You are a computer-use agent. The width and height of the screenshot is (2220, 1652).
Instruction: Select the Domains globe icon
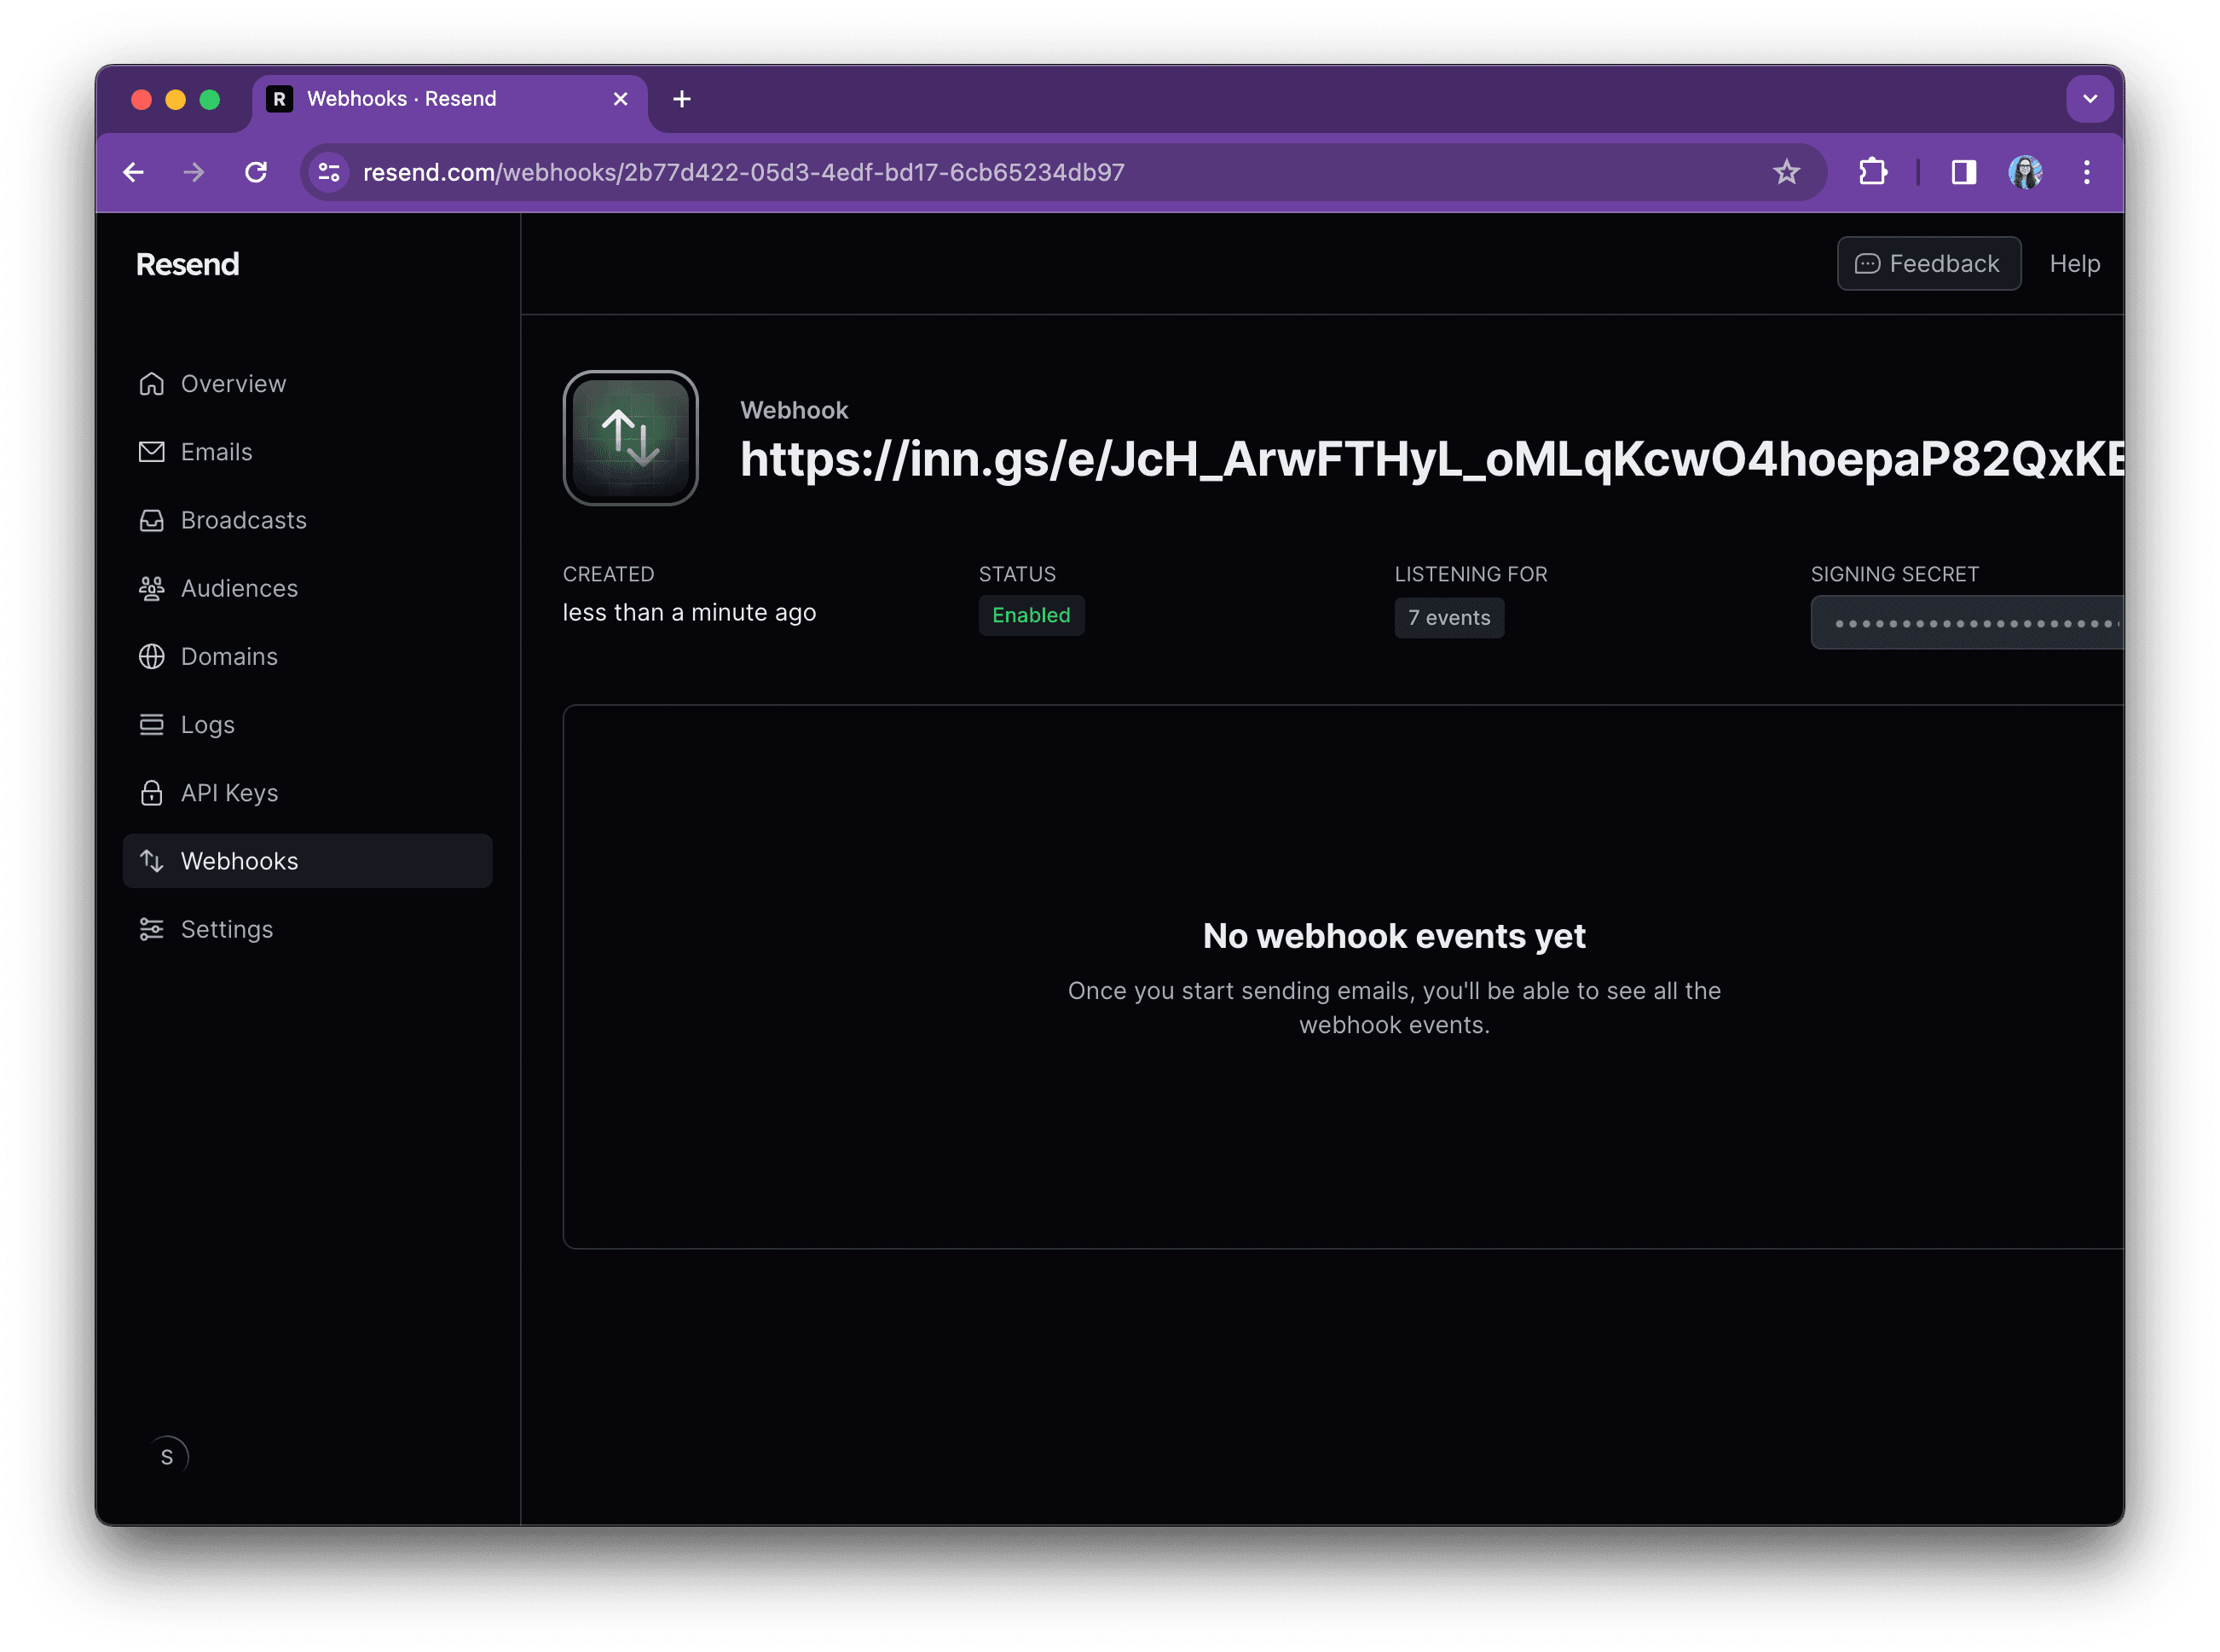pyautogui.click(x=152, y=656)
